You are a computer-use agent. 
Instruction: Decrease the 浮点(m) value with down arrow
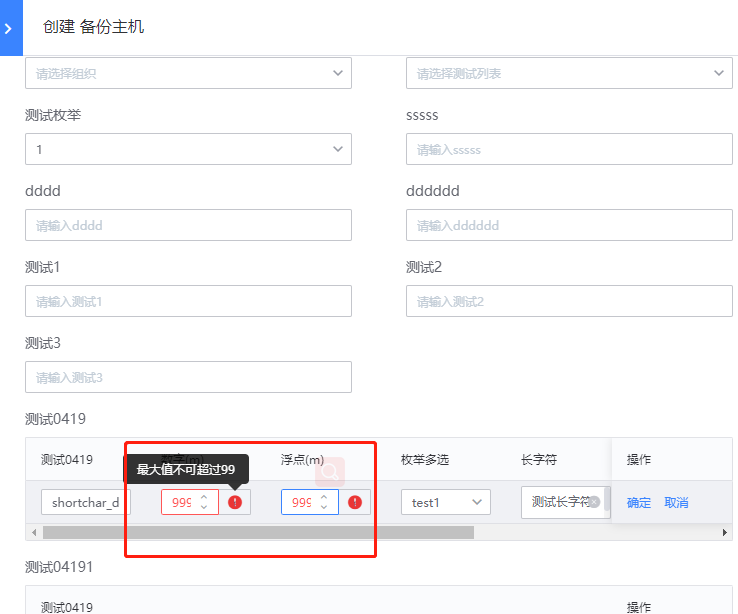point(324,507)
